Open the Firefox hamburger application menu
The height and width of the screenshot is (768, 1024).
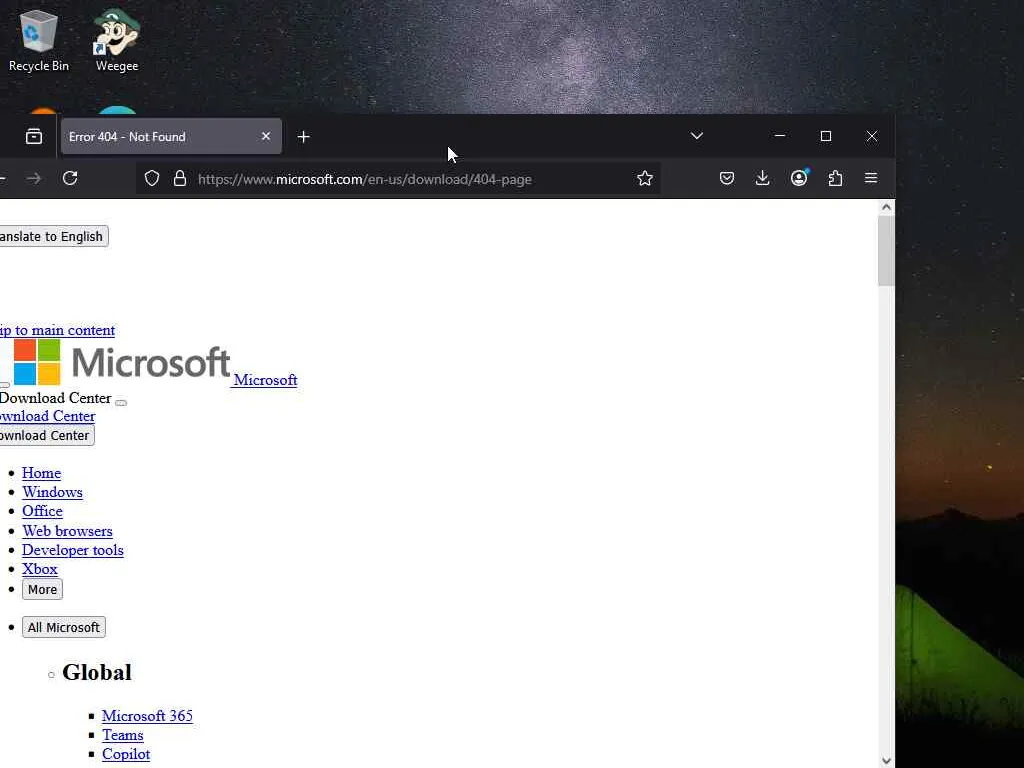pyautogui.click(x=871, y=178)
